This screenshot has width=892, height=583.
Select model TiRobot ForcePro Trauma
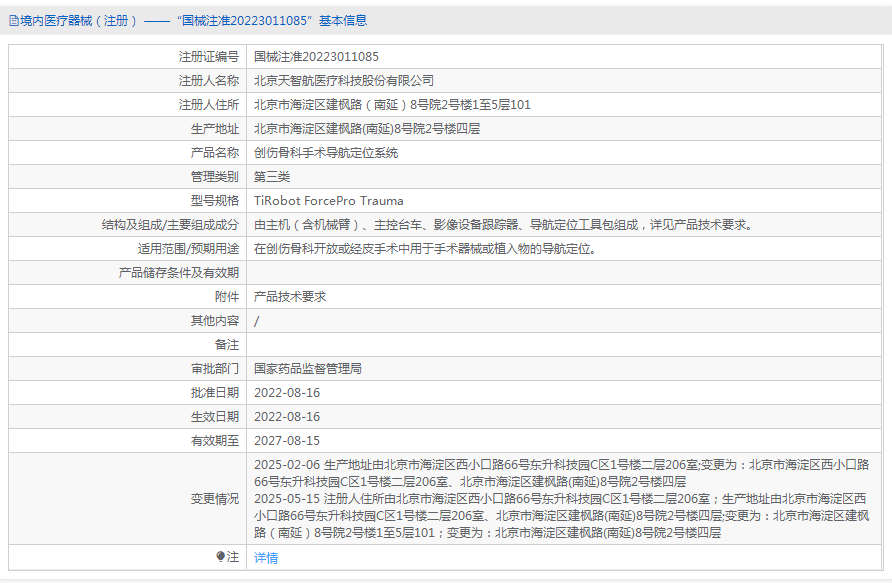click(329, 201)
